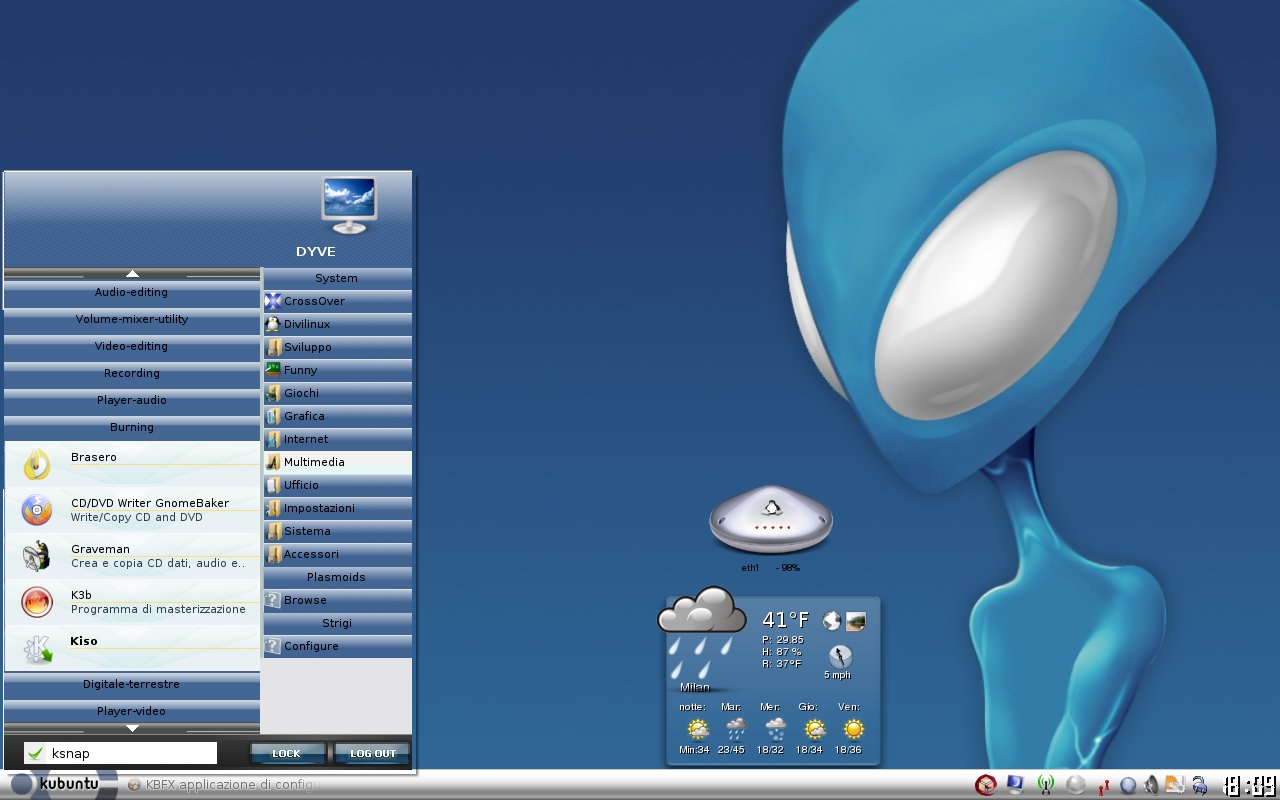Click the DYVE monitor user icon

coord(349,205)
